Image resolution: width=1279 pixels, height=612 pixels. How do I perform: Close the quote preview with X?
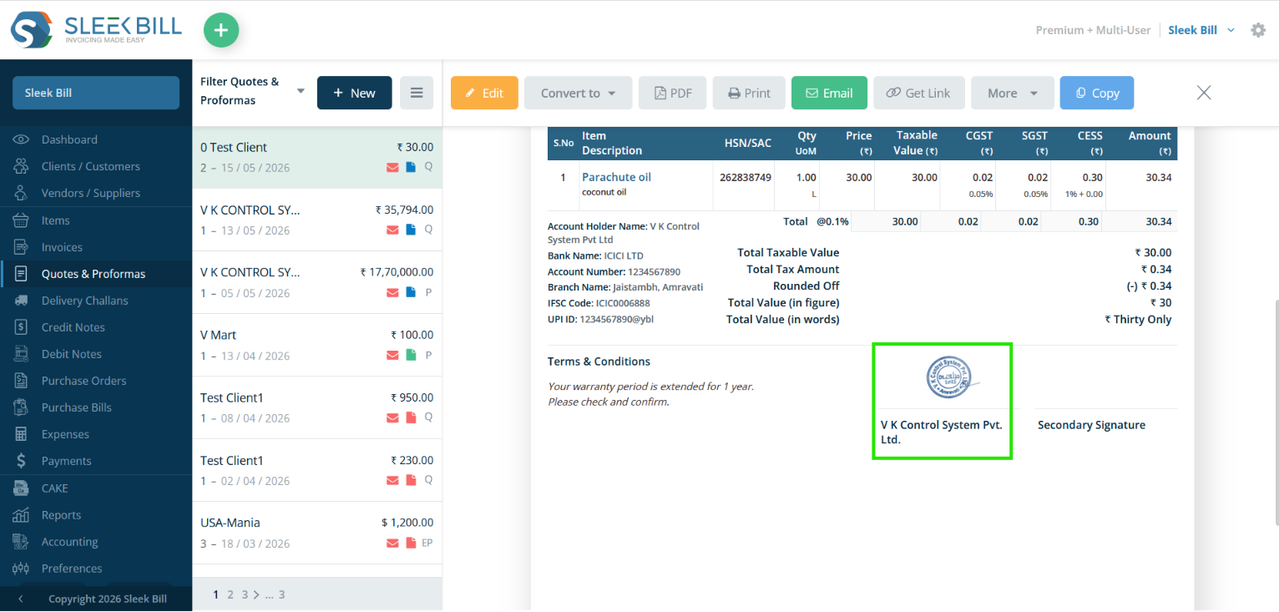tap(1204, 93)
